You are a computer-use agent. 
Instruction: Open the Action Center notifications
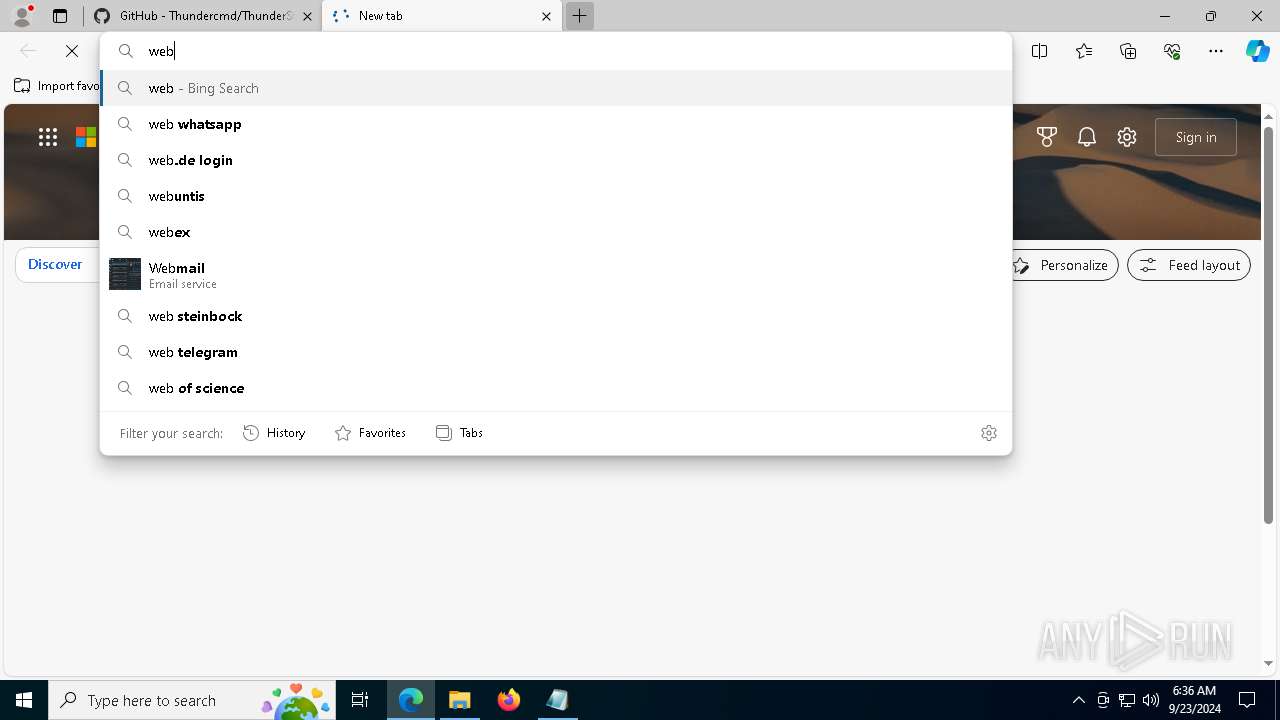pyautogui.click(x=1247, y=700)
